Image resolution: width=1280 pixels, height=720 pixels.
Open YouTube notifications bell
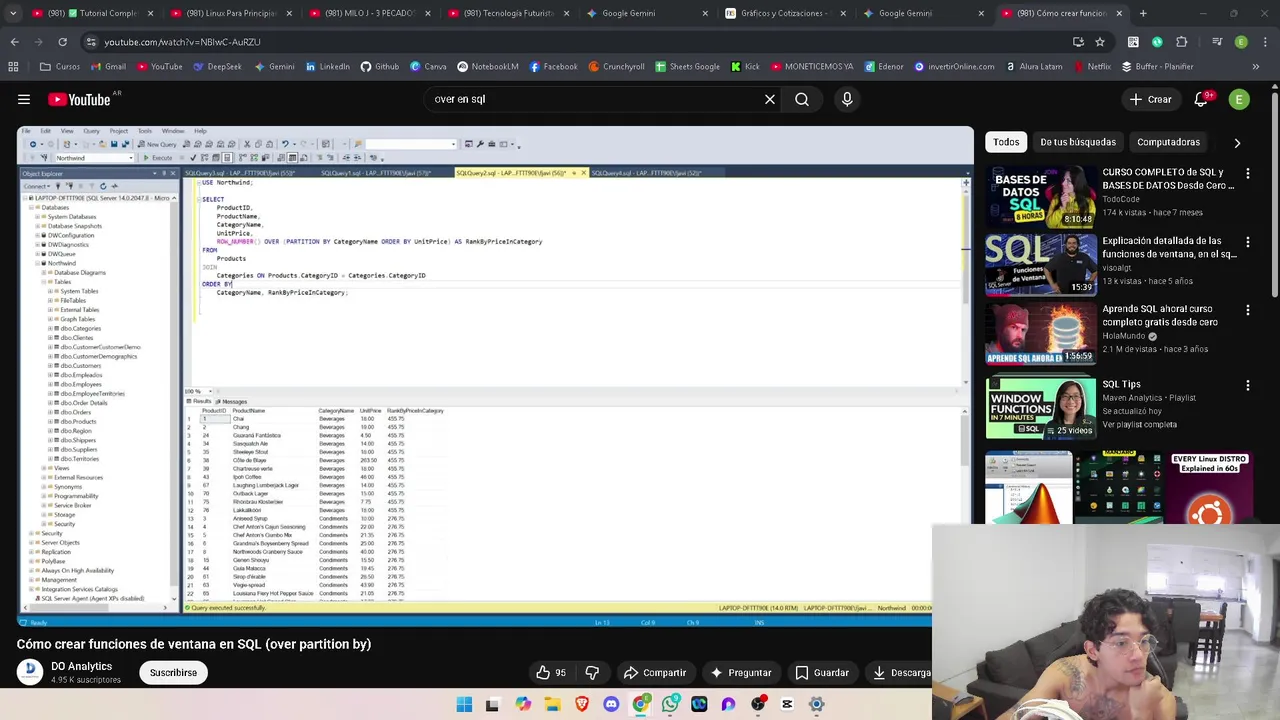point(1202,99)
